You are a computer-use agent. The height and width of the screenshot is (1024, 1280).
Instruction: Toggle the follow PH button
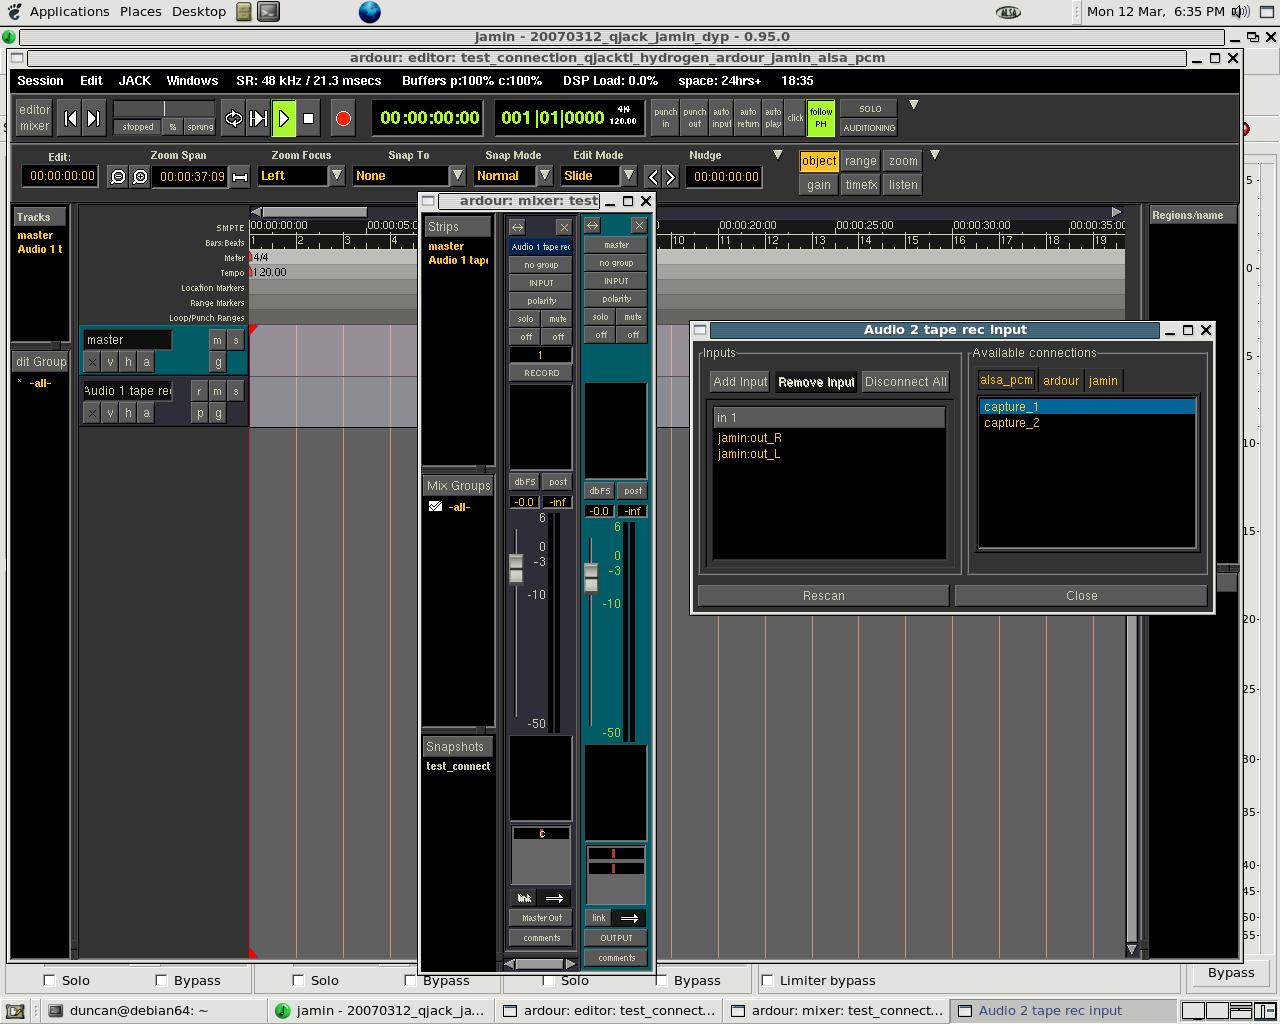pos(821,118)
